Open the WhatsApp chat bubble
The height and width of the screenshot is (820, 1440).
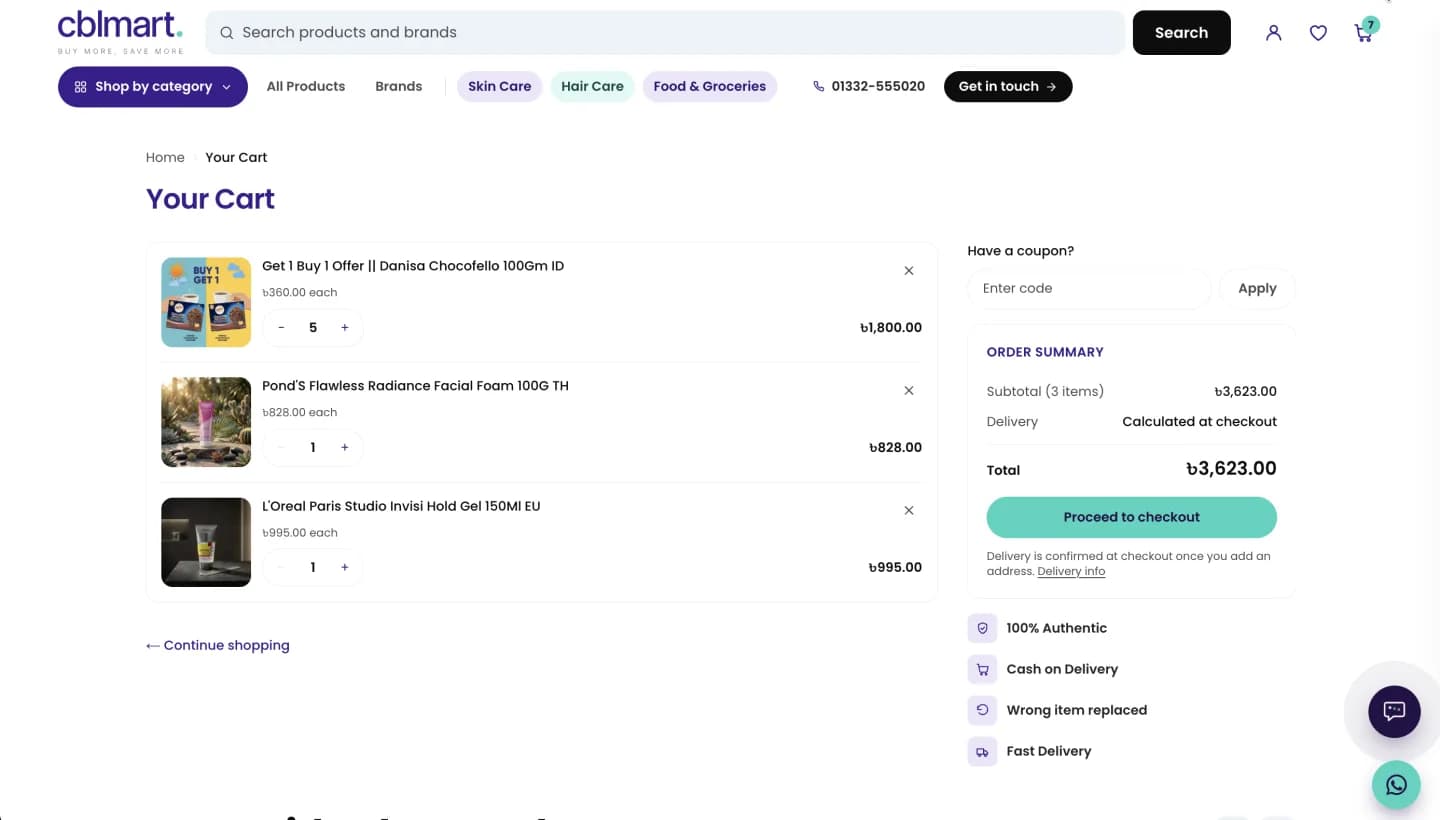coord(1396,785)
